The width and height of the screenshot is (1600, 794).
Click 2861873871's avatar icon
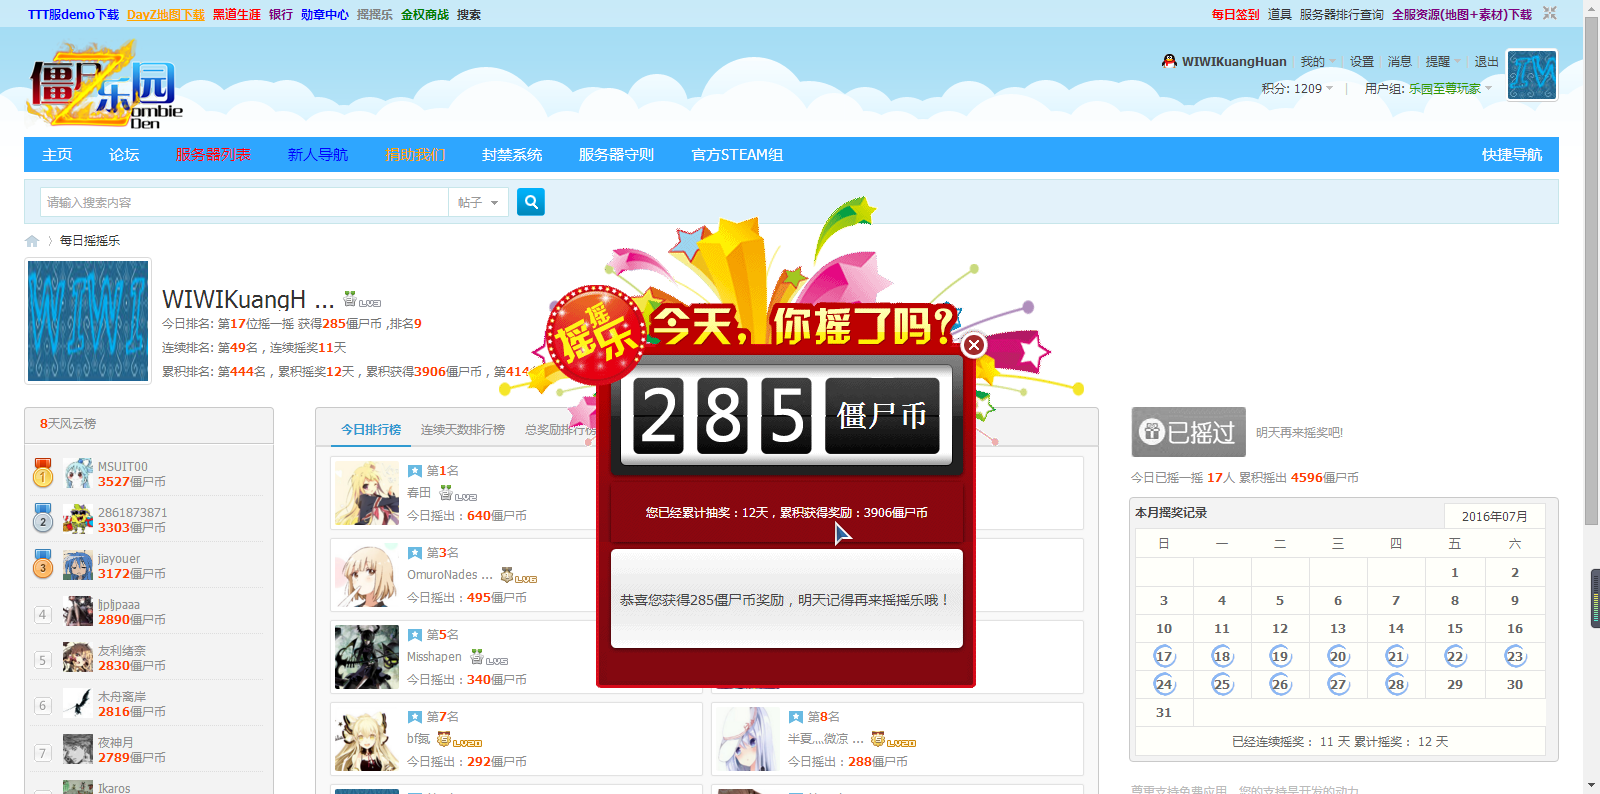[x=78, y=519]
